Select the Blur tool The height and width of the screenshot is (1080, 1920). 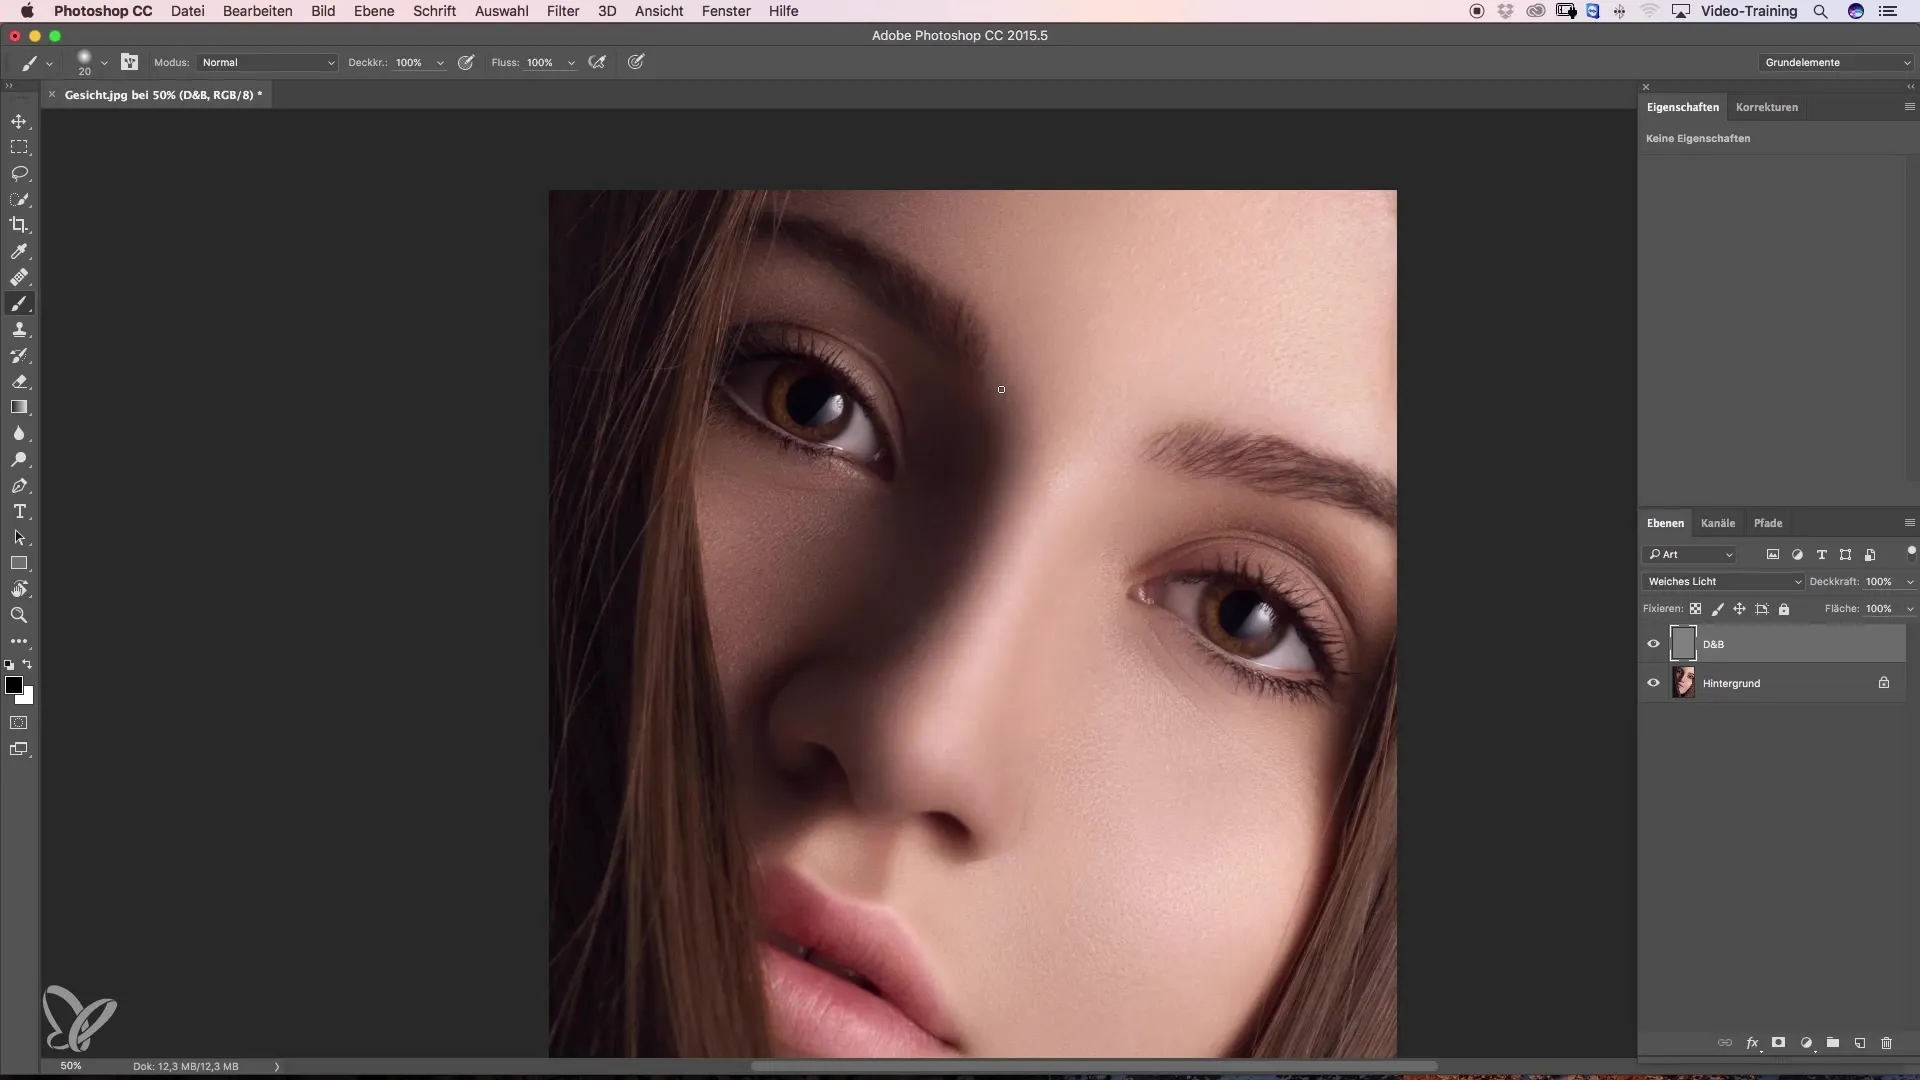(x=19, y=433)
